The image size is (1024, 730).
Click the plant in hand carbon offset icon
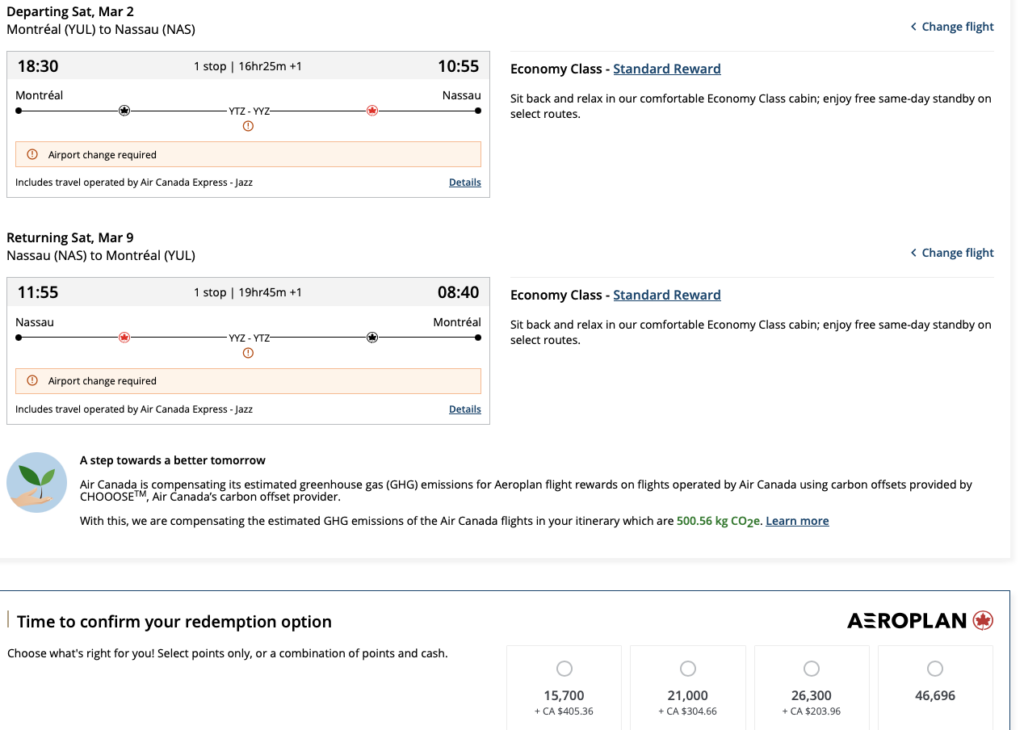pos(36,483)
